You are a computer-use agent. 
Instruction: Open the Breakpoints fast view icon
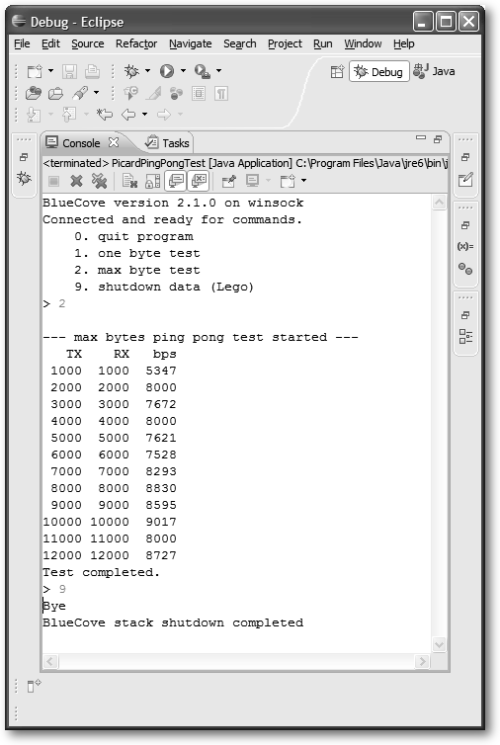[x=465, y=269]
